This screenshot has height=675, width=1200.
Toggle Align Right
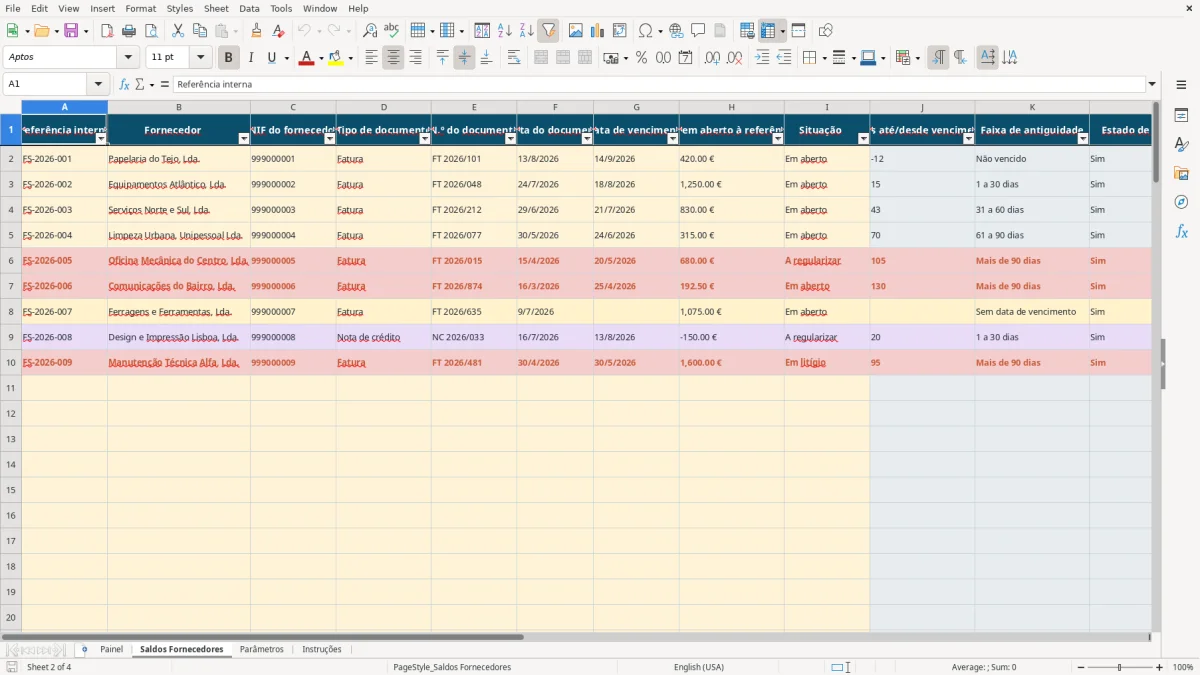pyautogui.click(x=415, y=58)
